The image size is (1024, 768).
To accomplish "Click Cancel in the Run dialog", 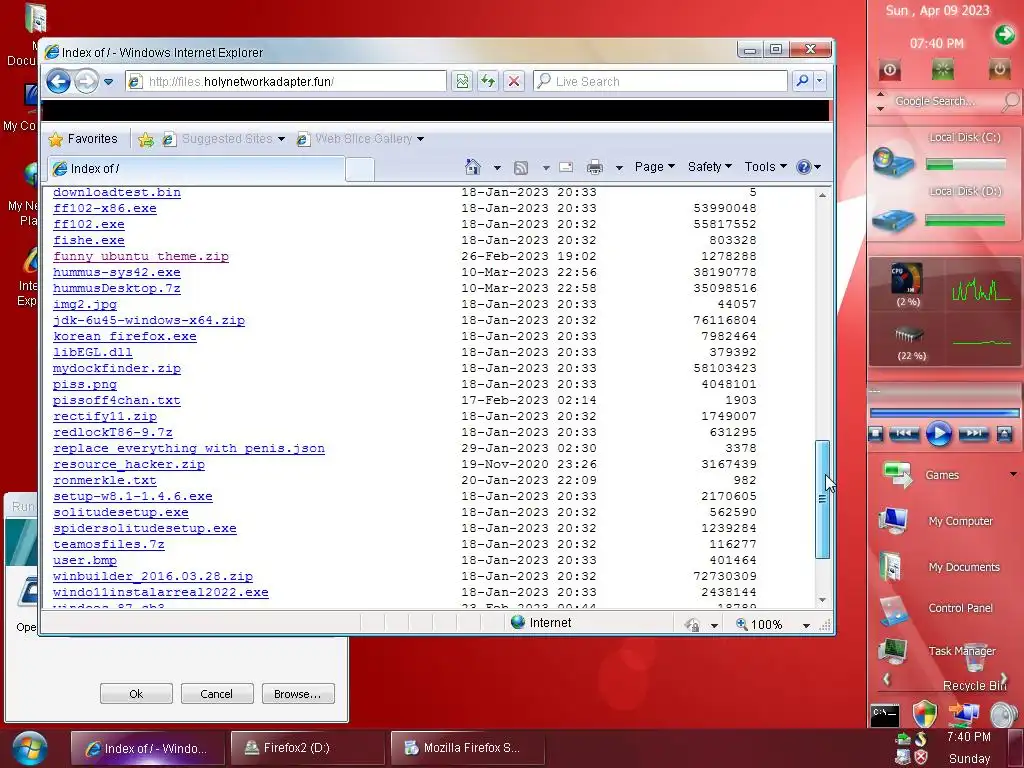I will [217, 694].
